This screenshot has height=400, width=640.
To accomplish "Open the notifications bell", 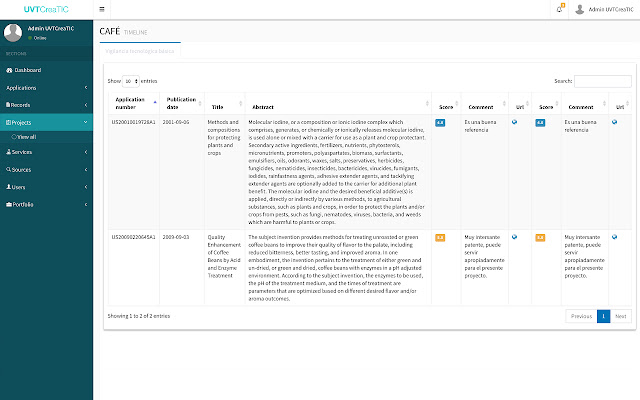I will point(559,9).
